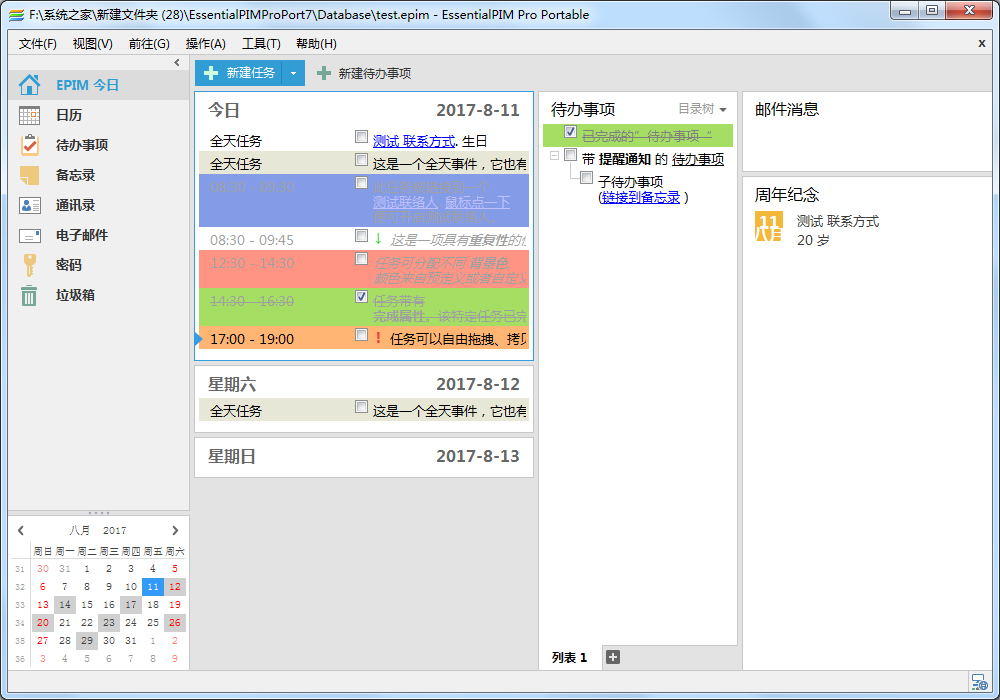Viewport: 1000px width, 700px height.
Task: Tick checkbox of the 17:00 - 19:00 orange task
Action: [x=362, y=335]
